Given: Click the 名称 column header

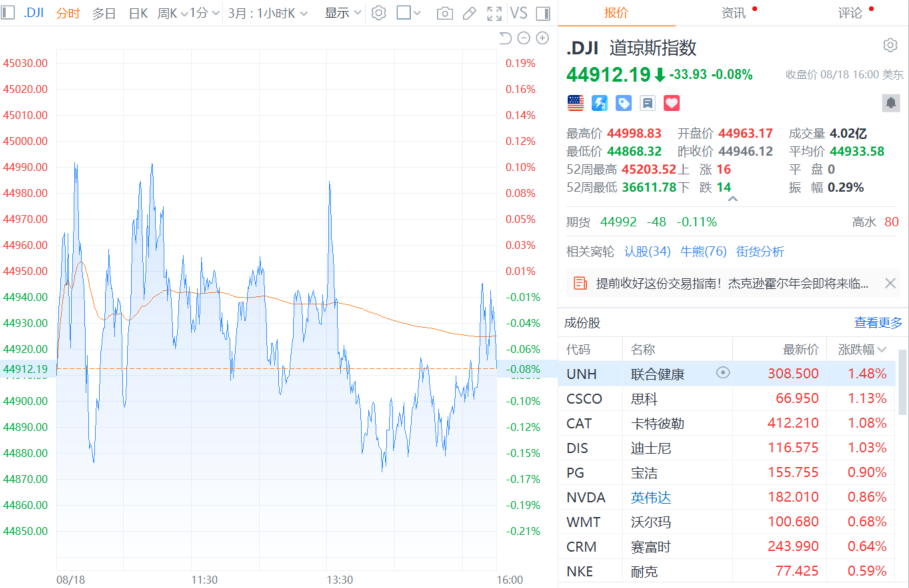Looking at the screenshot, I should (x=643, y=349).
